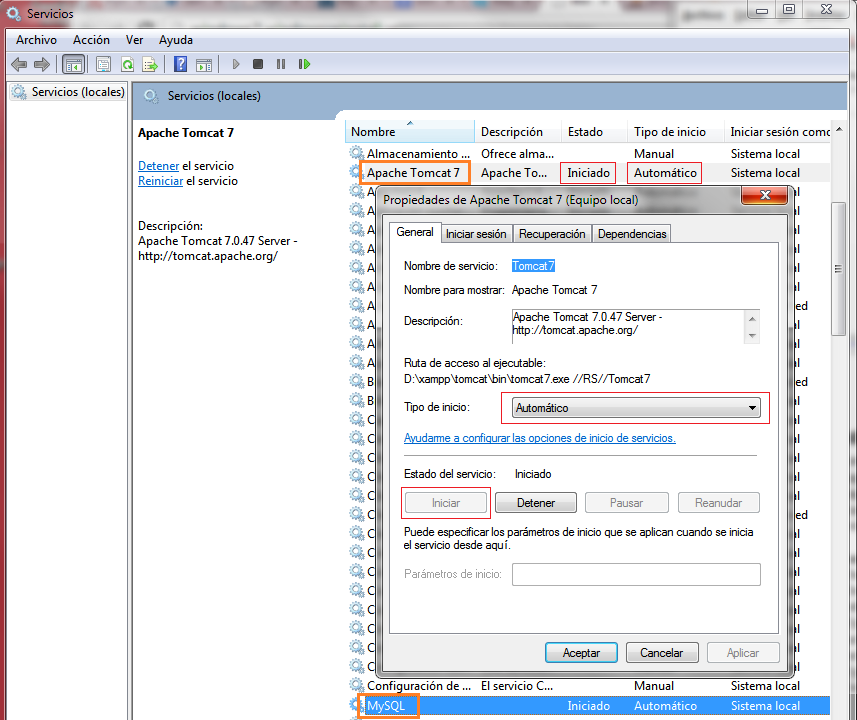Click the Parámetros de inicio field
This screenshot has height=720, width=857.
tap(636, 575)
